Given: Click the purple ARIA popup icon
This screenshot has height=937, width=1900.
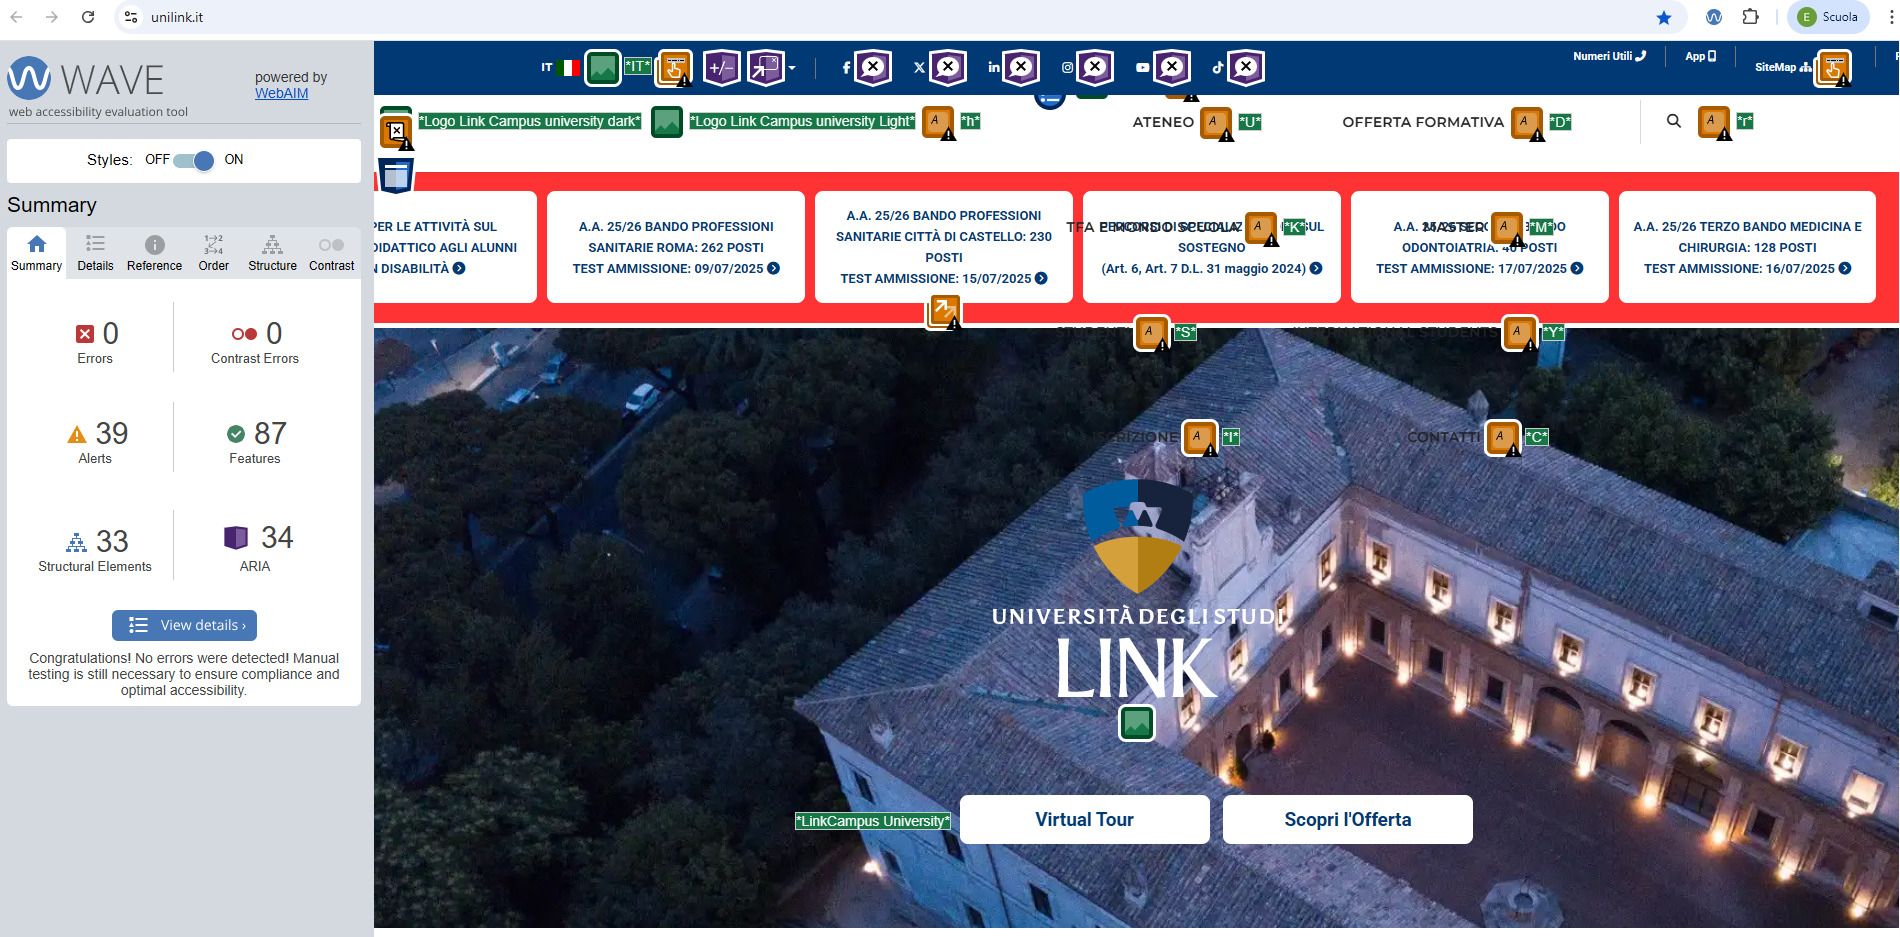Looking at the screenshot, I should [x=766, y=68].
